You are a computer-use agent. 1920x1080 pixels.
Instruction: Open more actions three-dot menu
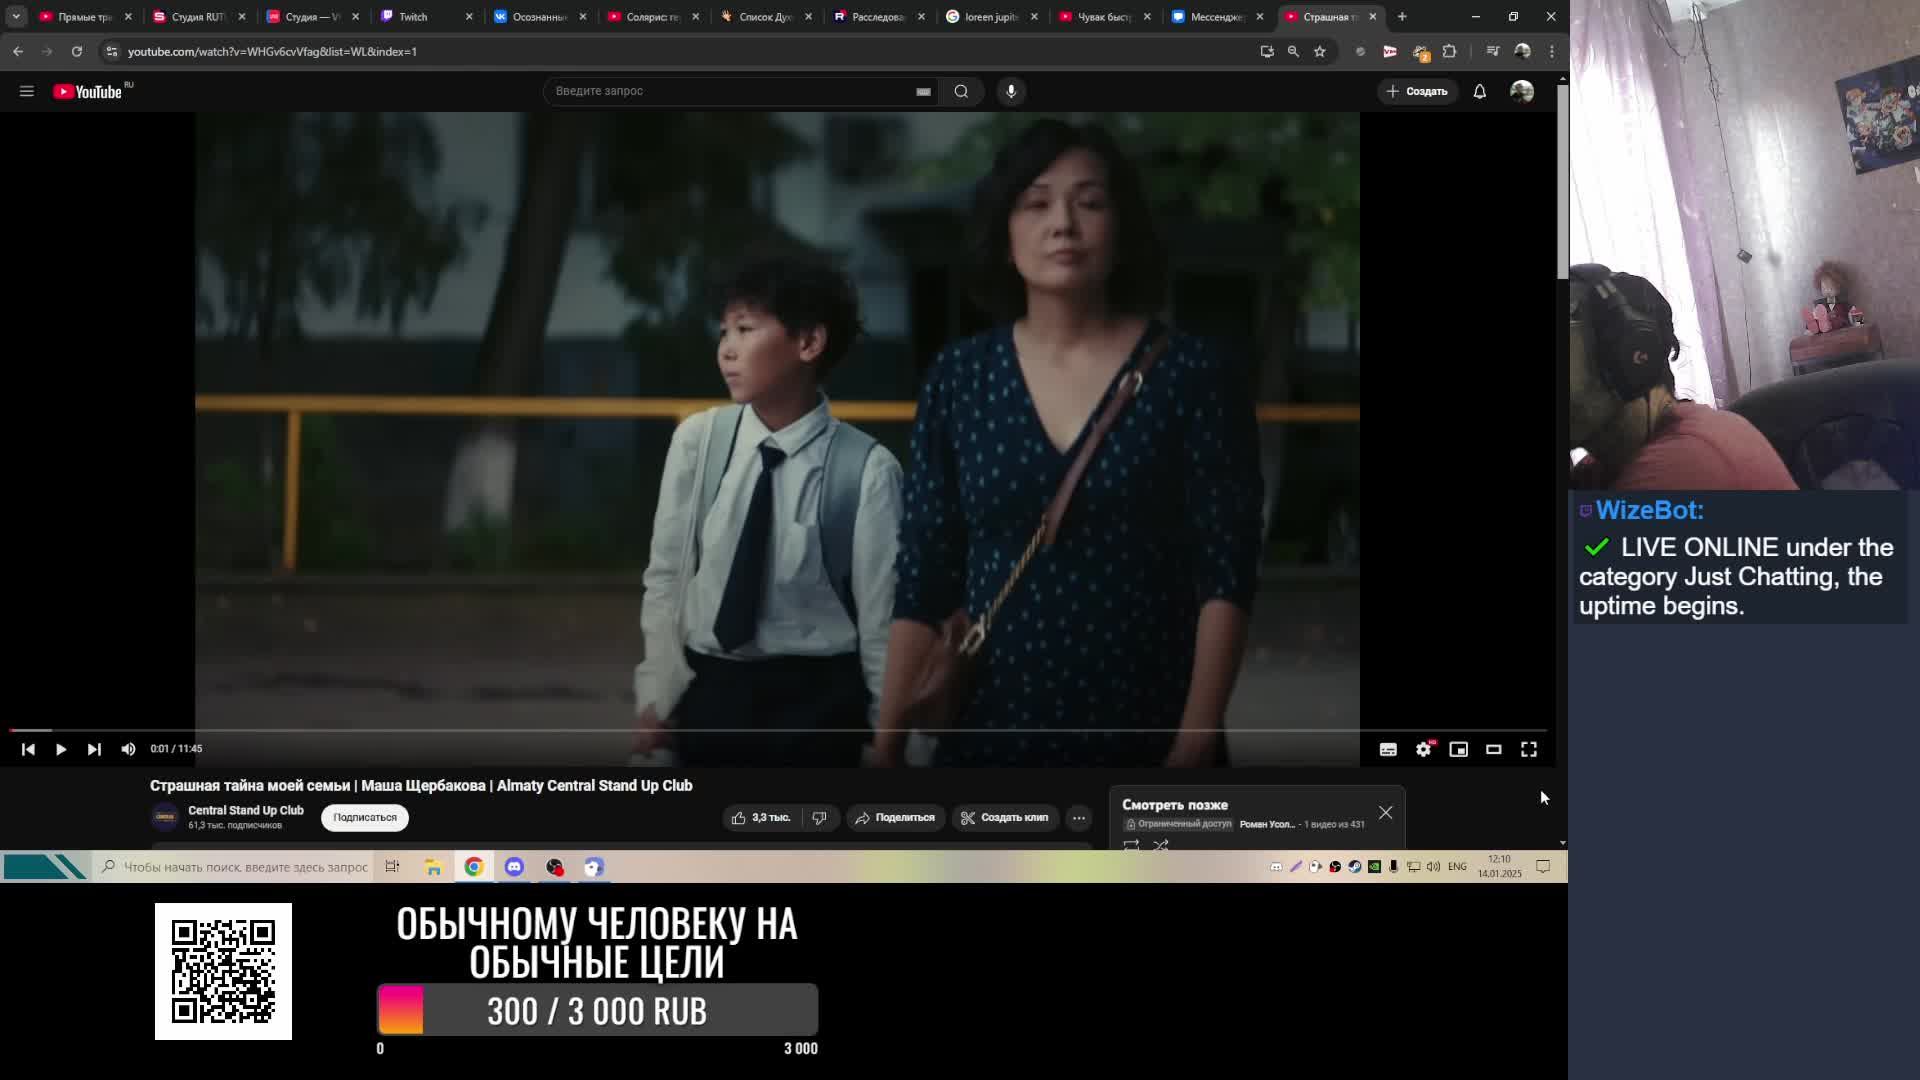1078,818
